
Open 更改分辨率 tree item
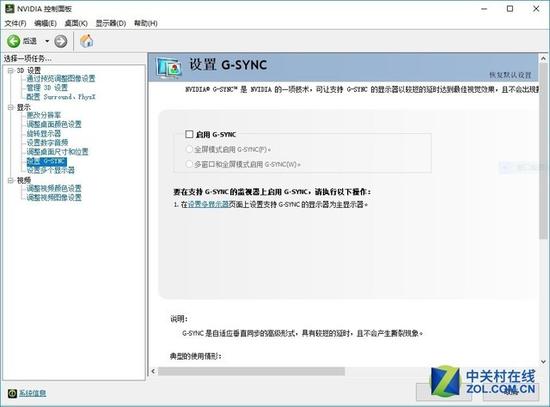44,115
